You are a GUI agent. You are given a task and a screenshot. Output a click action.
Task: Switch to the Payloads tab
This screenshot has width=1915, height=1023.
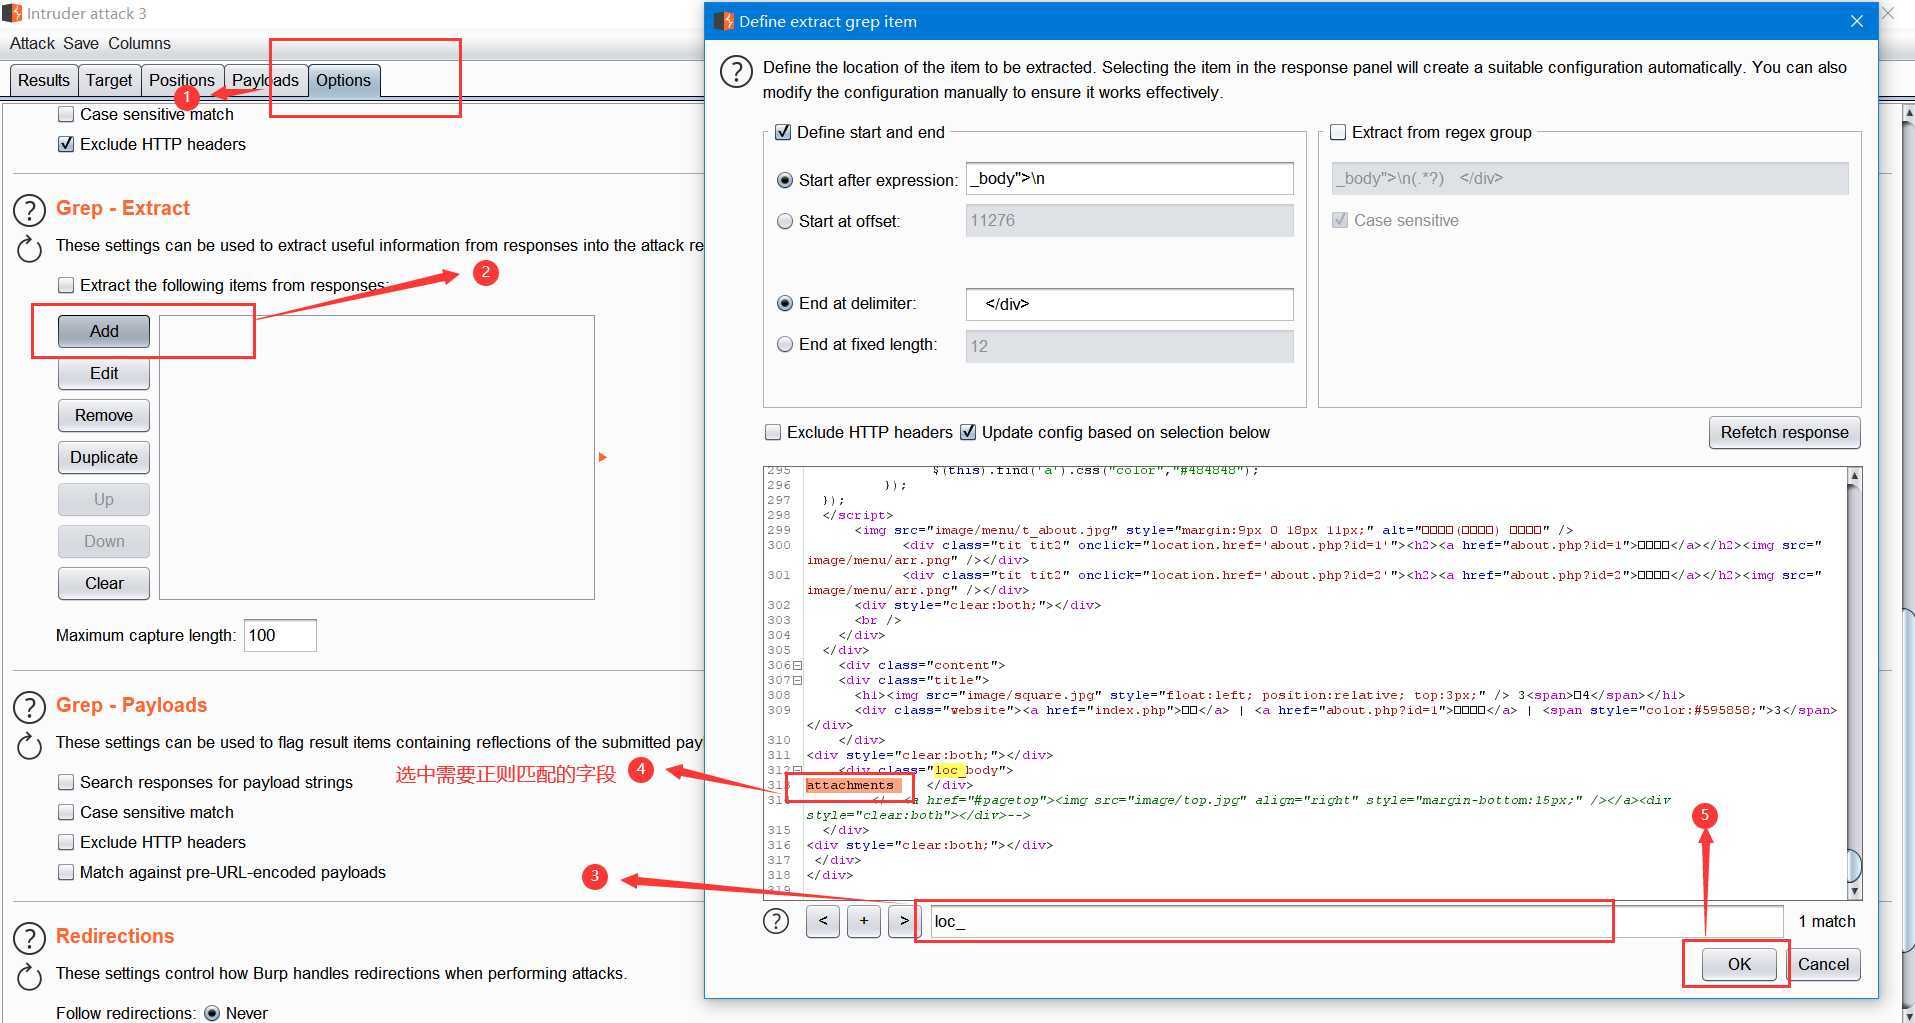[x=265, y=80]
